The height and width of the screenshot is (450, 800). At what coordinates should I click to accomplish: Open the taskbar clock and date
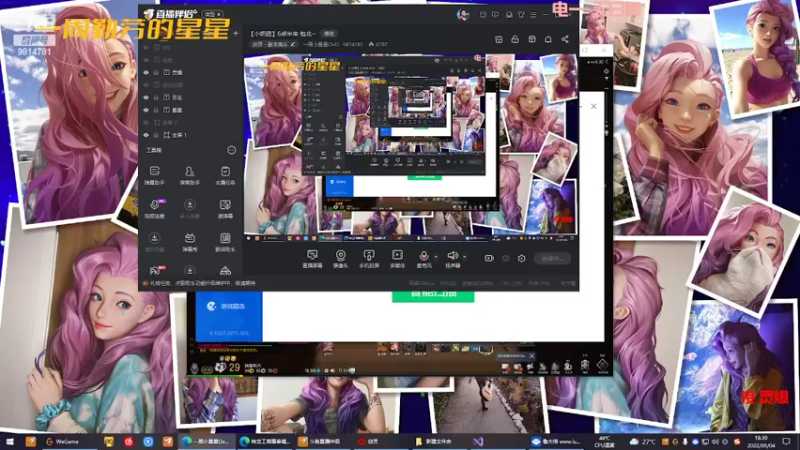click(x=761, y=441)
